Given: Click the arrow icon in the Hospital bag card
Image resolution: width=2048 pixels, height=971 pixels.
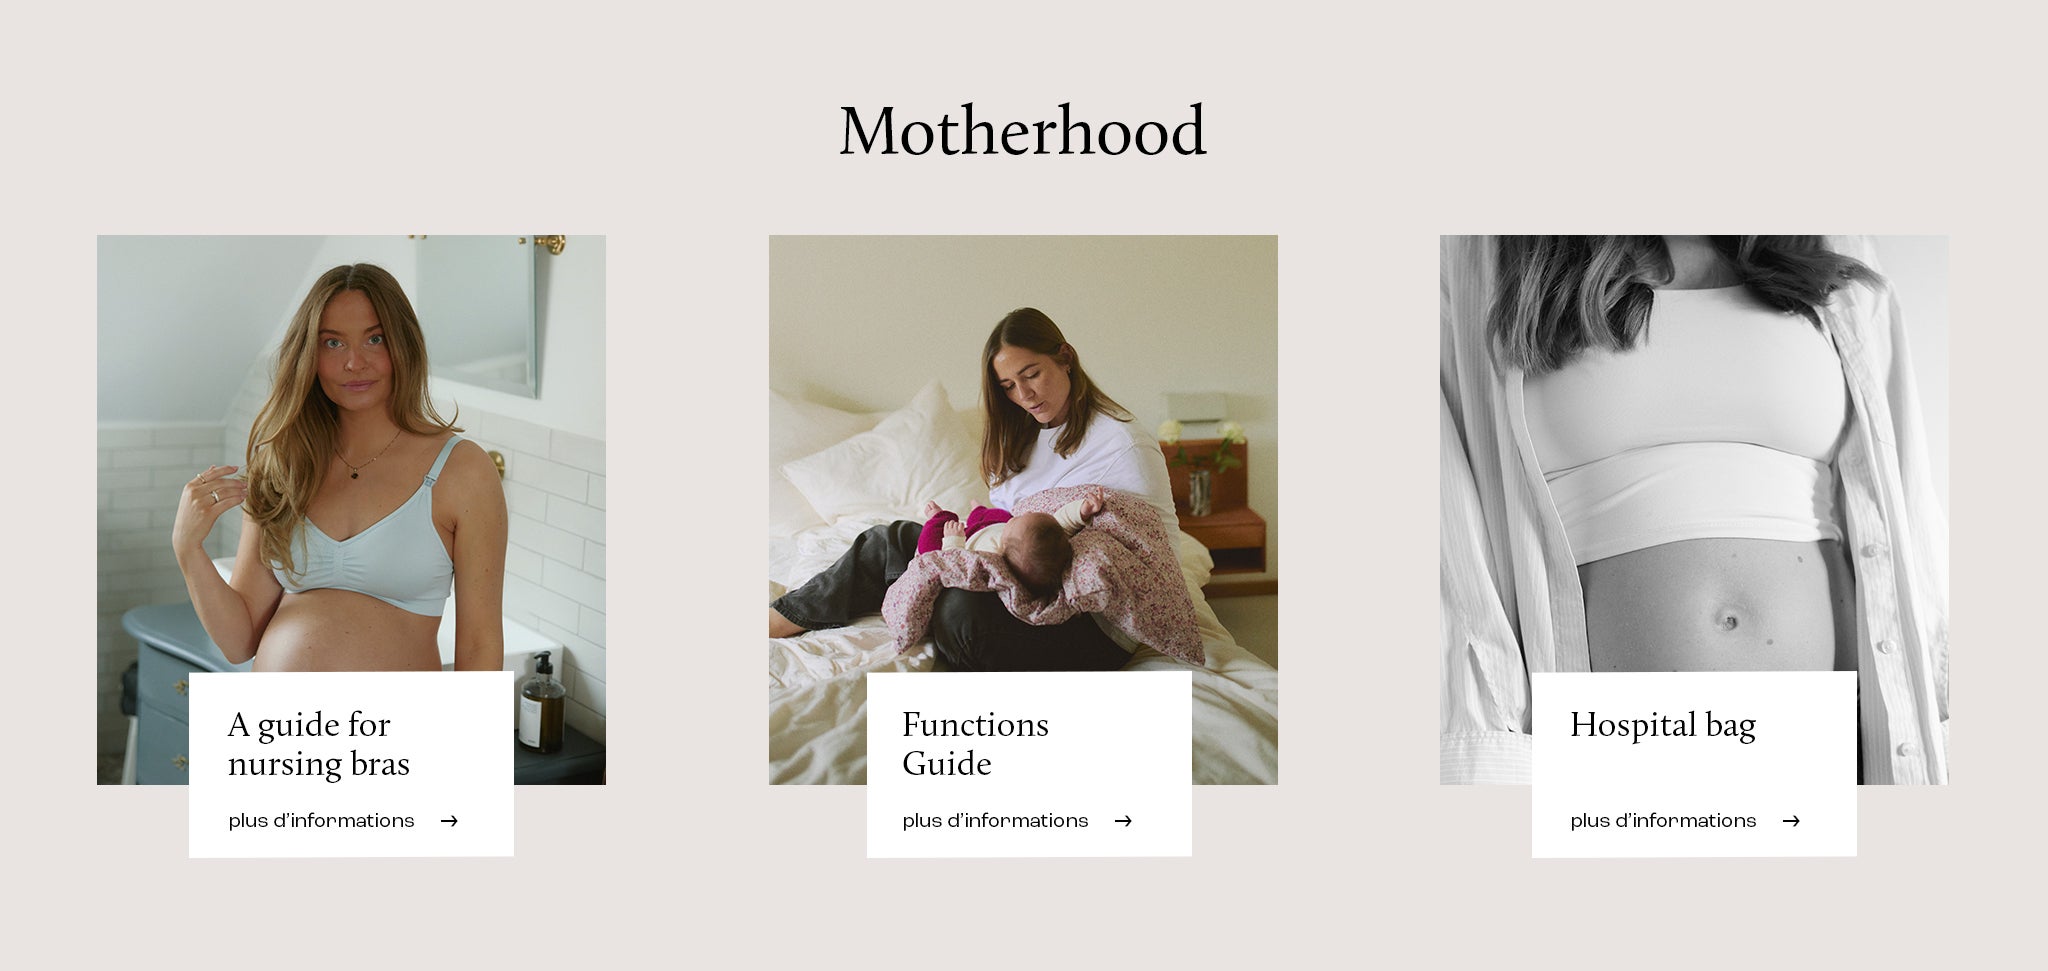Looking at the screenshot, I should [1791, 821].
